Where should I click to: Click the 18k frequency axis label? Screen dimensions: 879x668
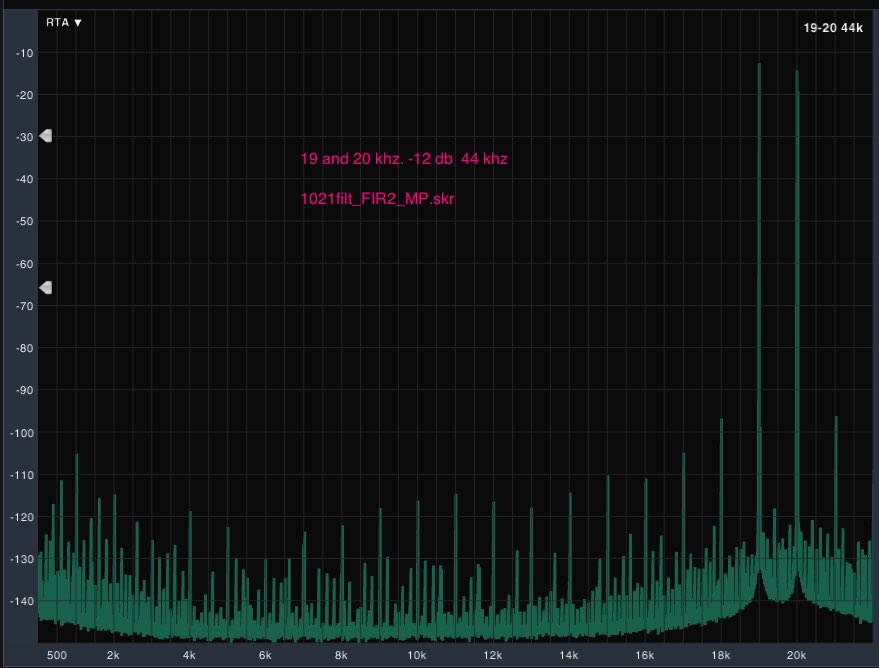click(720, 655)
